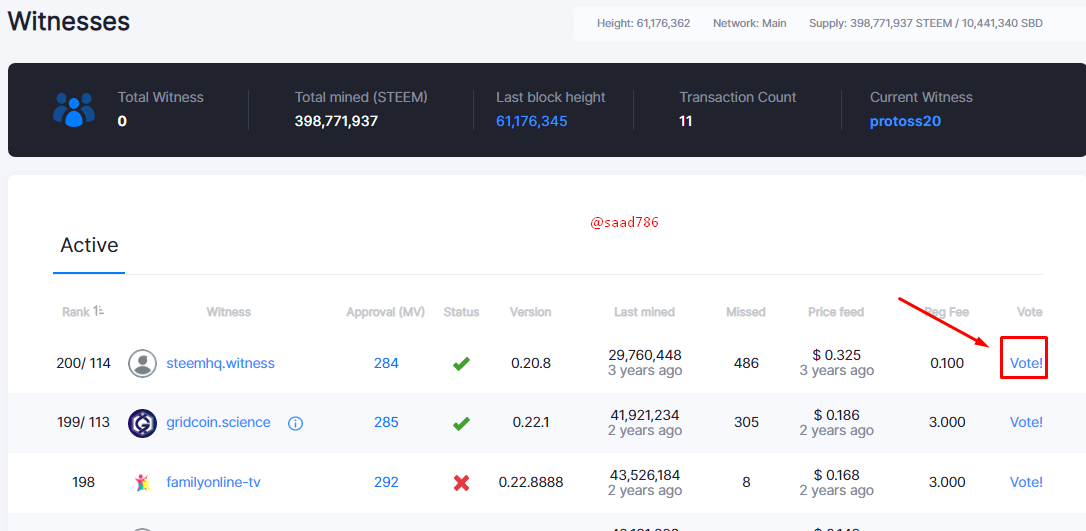Sort the table by the Rank column
This screenshot has height=531, width=1086.
pos(83,312)
